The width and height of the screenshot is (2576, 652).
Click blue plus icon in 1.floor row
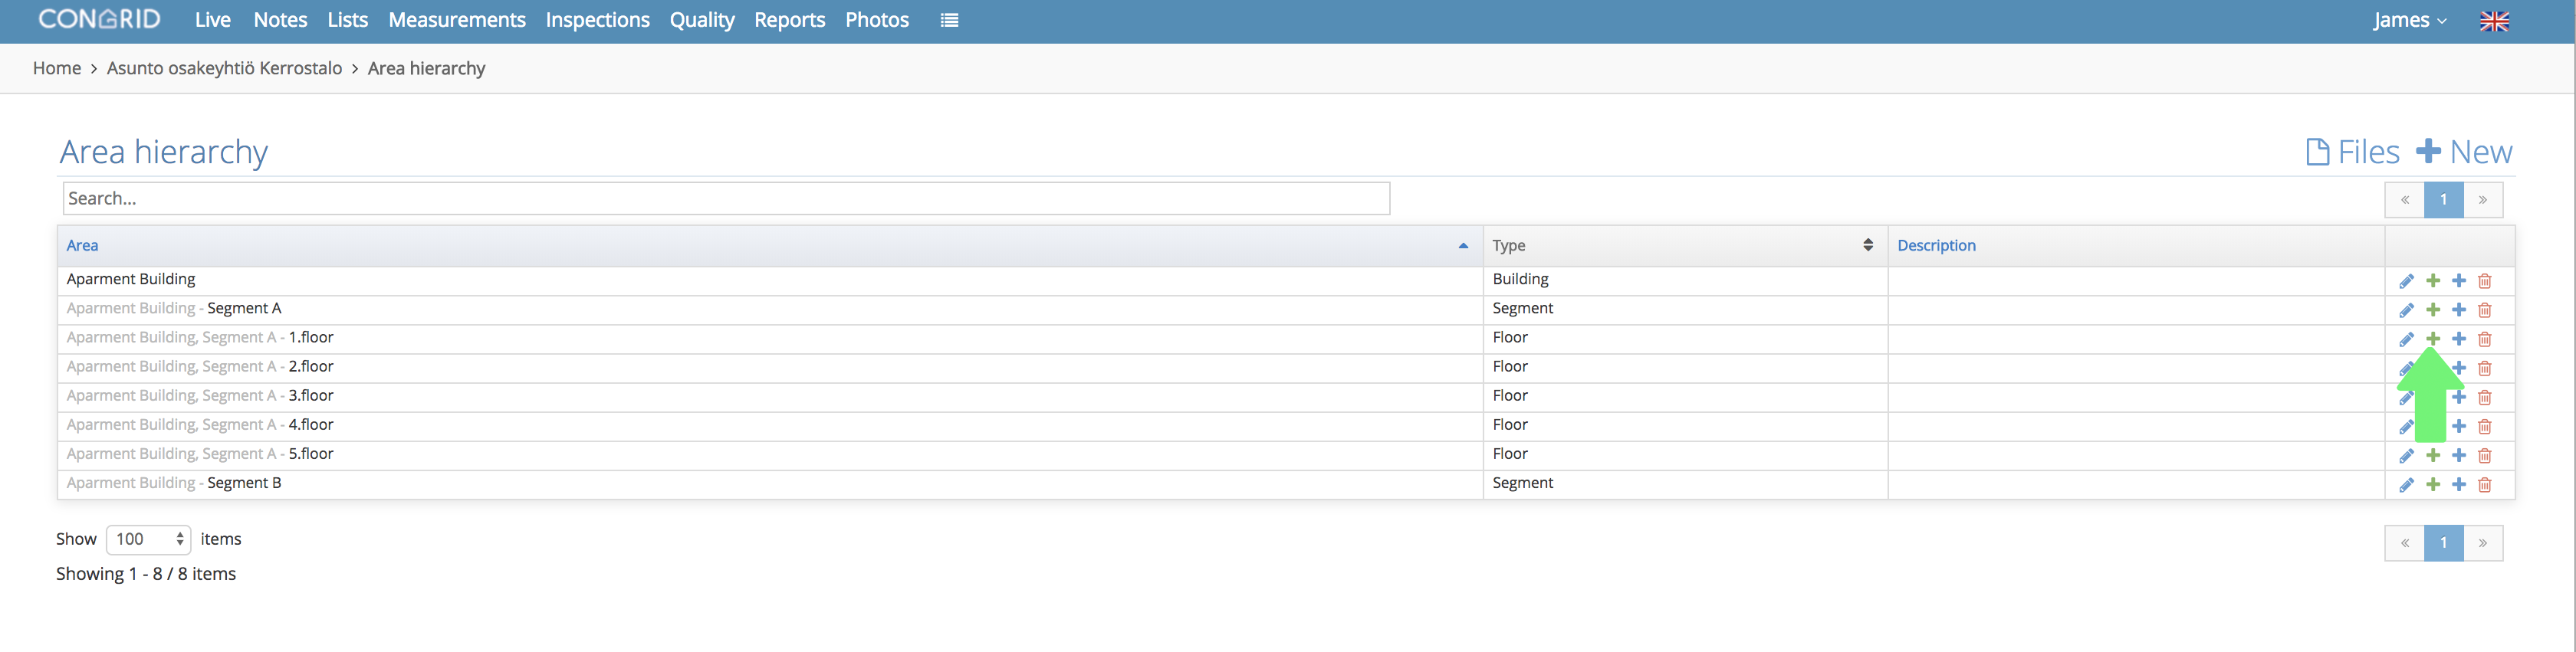(x=2459, y=339)
